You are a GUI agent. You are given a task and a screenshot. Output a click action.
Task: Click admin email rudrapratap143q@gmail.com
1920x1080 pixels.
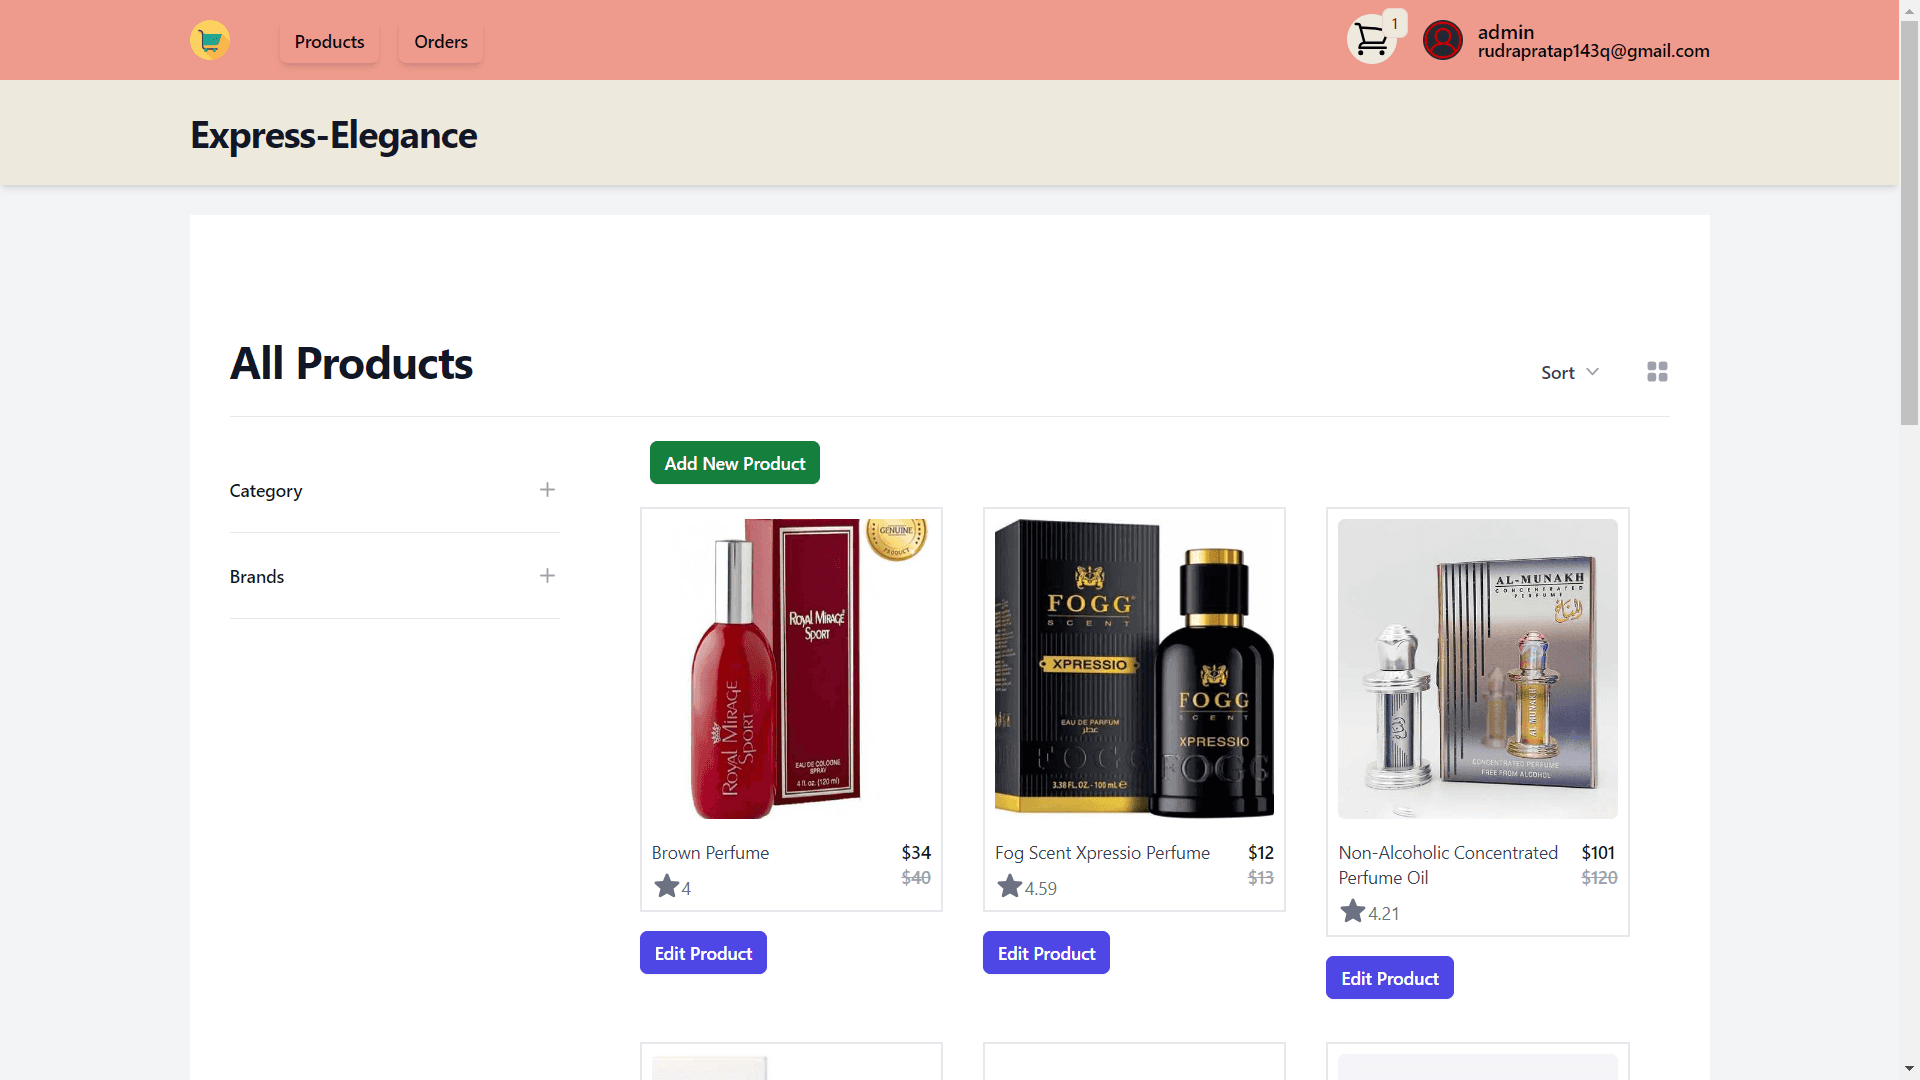coord(1593,51)
